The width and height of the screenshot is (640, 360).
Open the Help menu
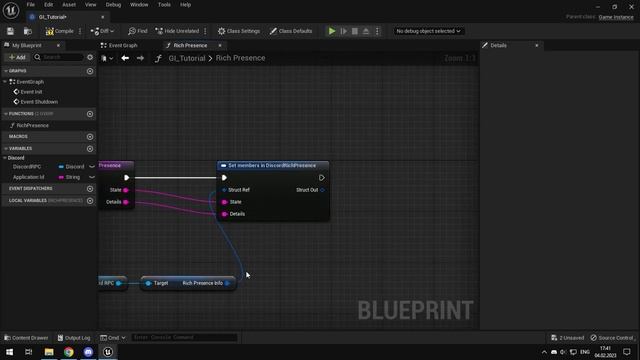pyautogui.click(x=185, y=5)
